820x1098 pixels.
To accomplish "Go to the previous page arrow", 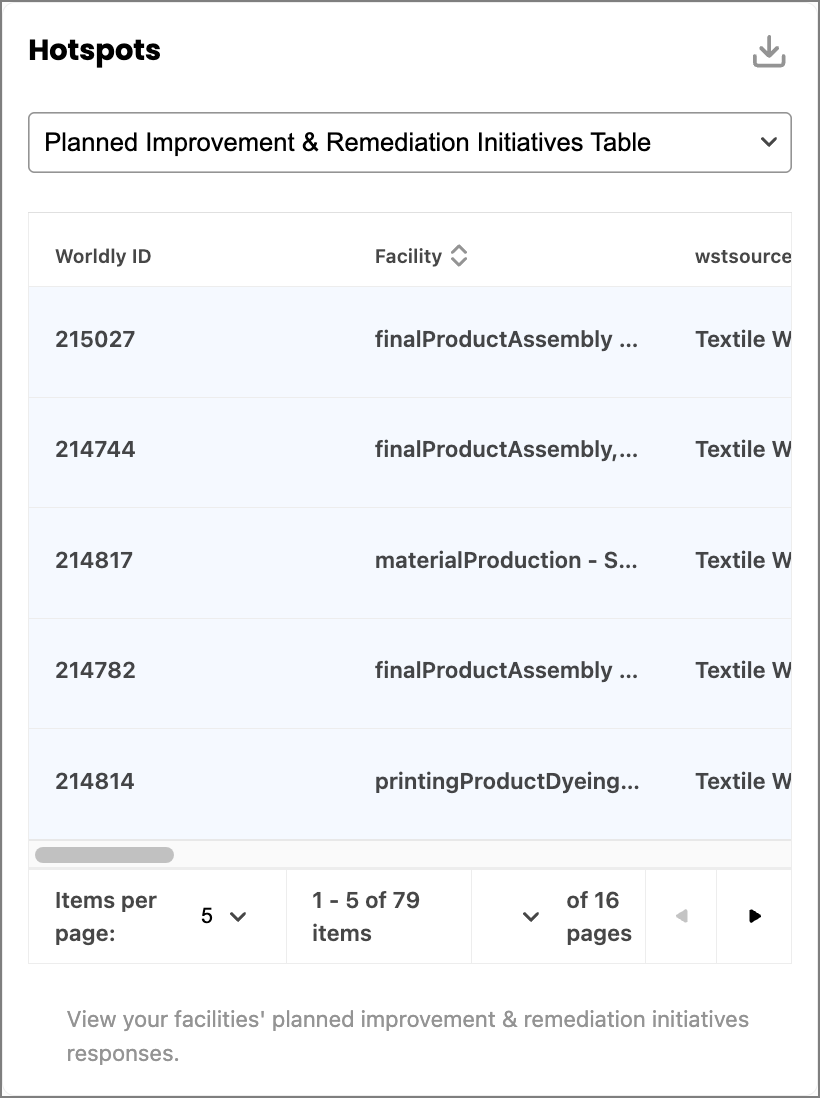I will coord(681,916).
